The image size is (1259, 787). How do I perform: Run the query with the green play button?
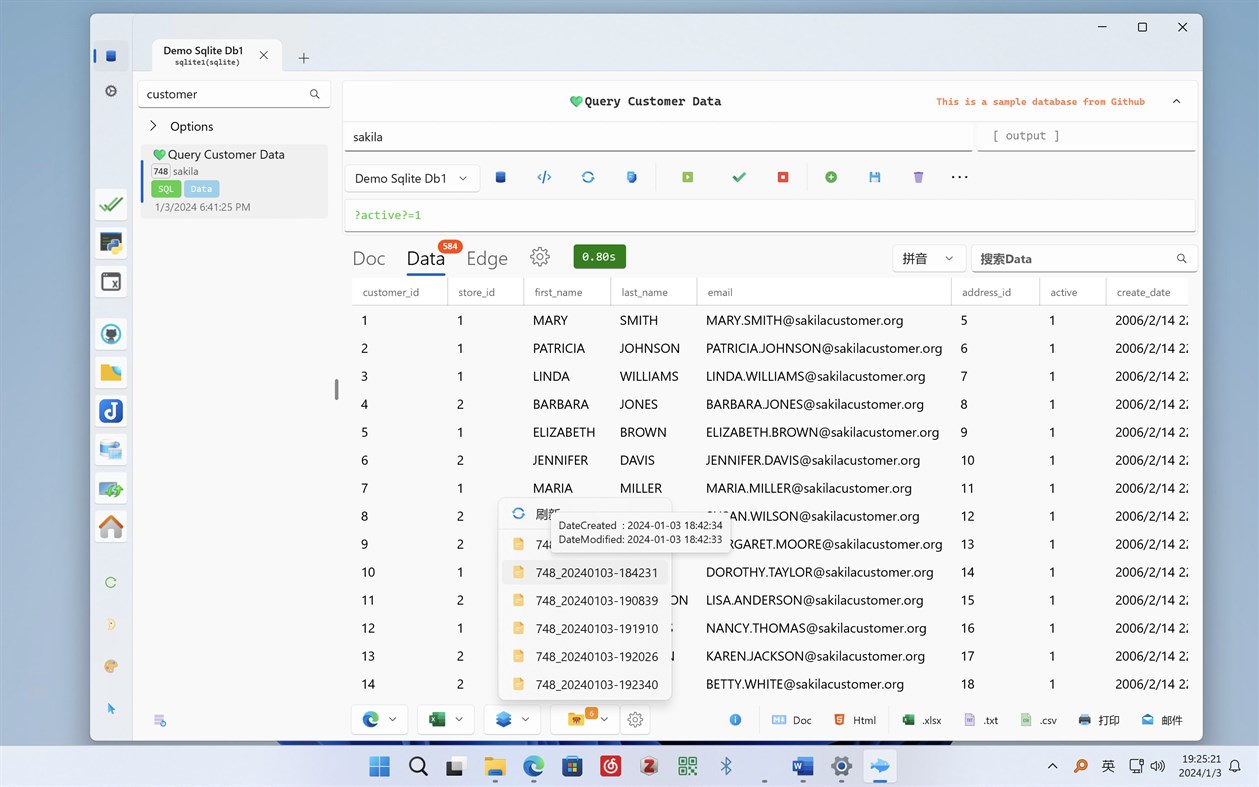[x=687, y=177]
